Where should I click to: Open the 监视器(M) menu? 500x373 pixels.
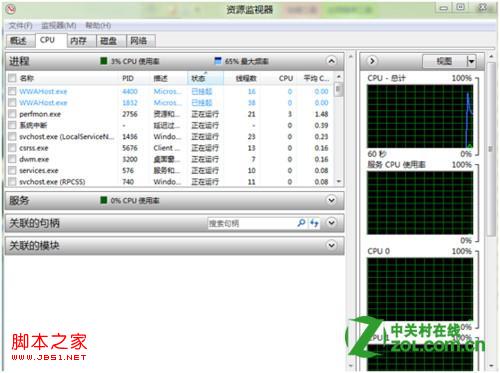(58, 26)
